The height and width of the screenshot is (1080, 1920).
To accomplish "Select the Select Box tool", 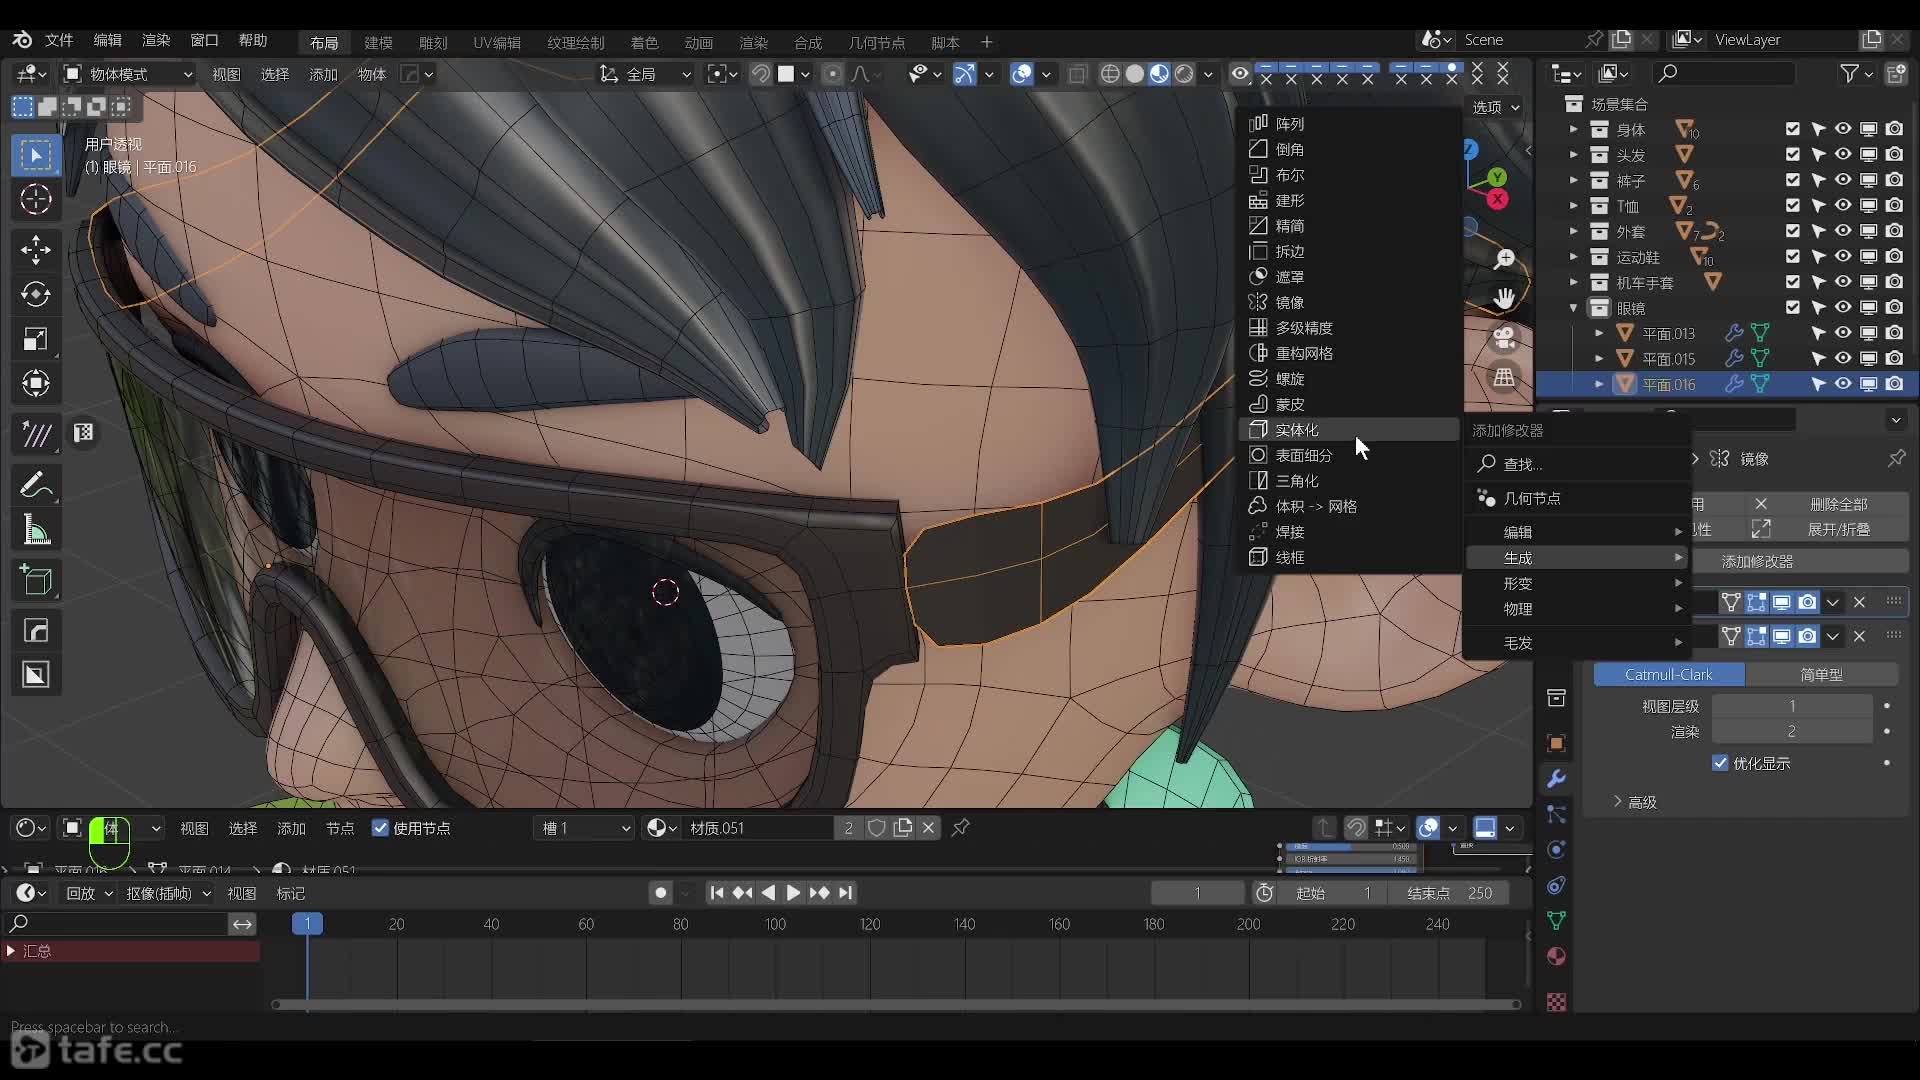I will 36,155.
